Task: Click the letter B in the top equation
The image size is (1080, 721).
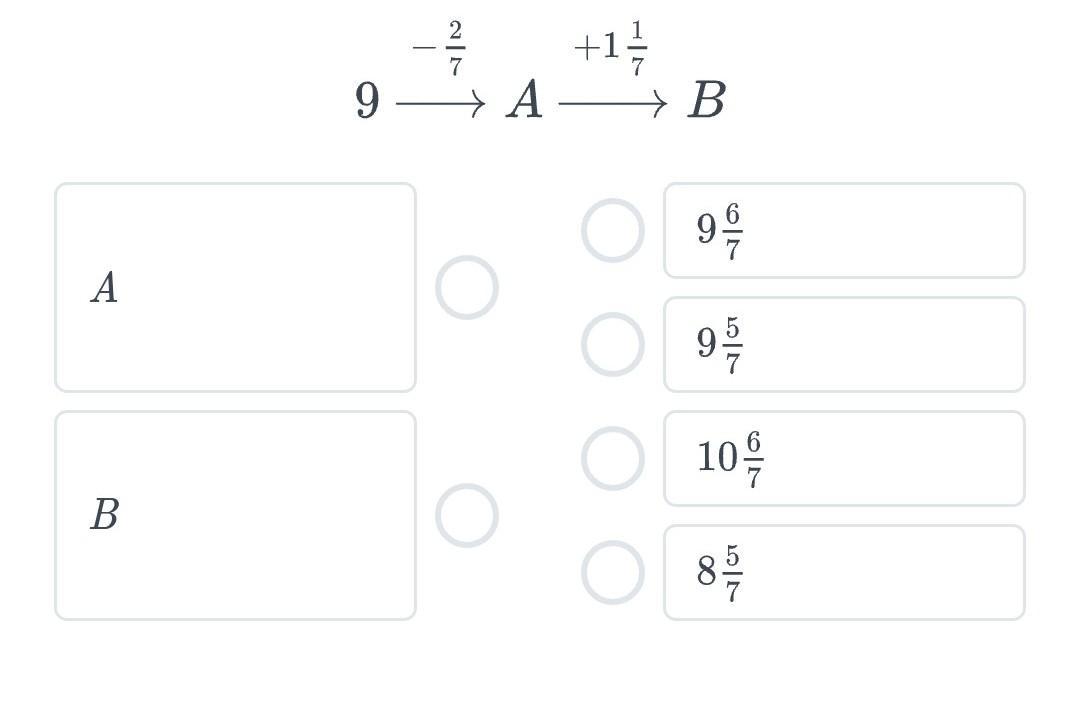Action: tap(707, 100)
